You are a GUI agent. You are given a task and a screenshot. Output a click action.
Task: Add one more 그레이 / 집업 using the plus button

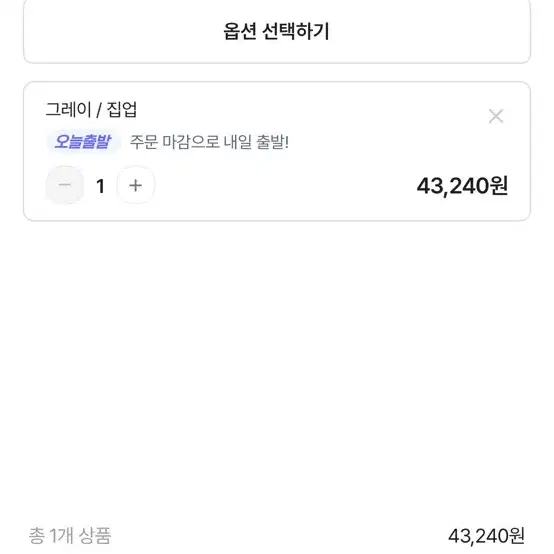[135, 185]
